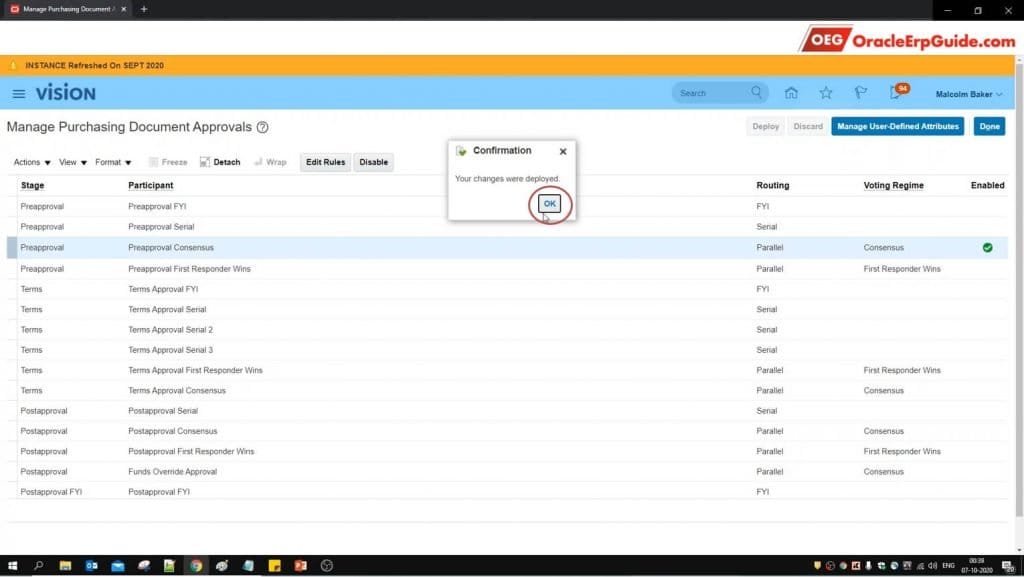
Task: Open the Malcolm Baker user menu
Action: click(x=968, y=94)
